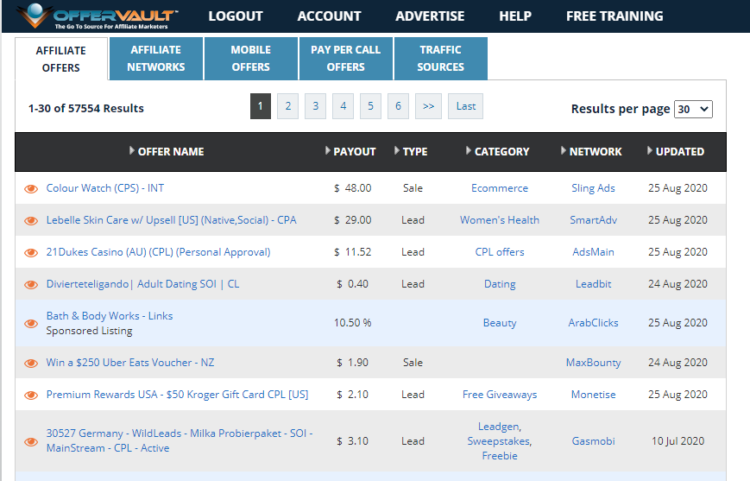Click Logout in top navigation
The width and height of the screenshot is (750, 481).
(235, 16)
